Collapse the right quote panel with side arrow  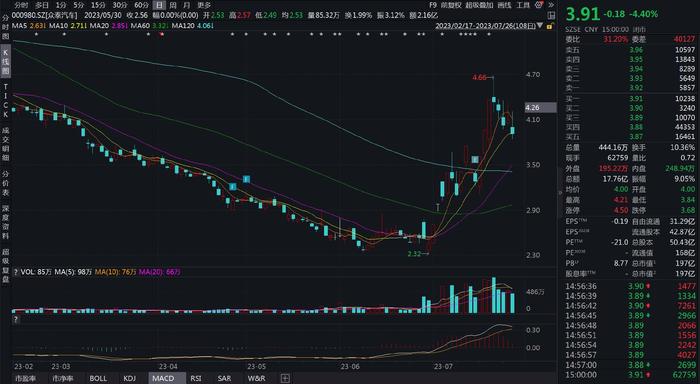[560, 192]
